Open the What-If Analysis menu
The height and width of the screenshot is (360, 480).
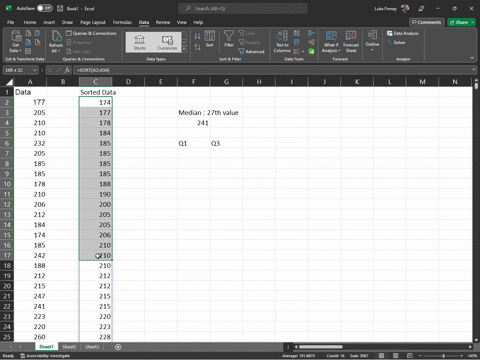coord(331,42)
